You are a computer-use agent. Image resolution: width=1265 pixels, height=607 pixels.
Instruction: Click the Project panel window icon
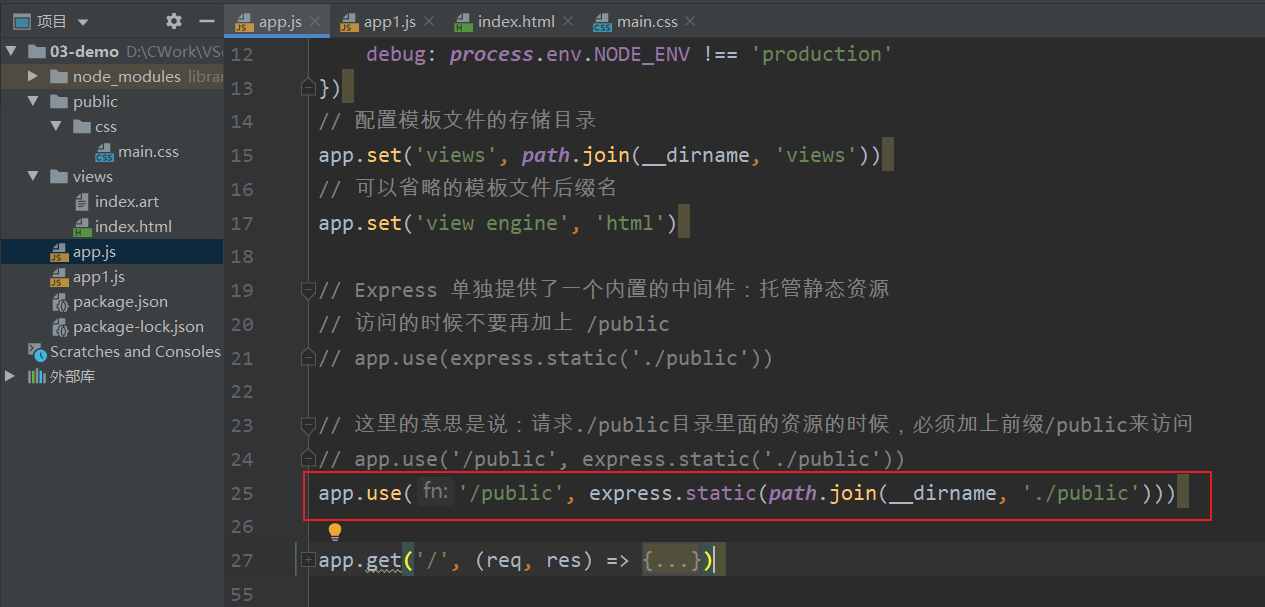[x=21, y=21]
